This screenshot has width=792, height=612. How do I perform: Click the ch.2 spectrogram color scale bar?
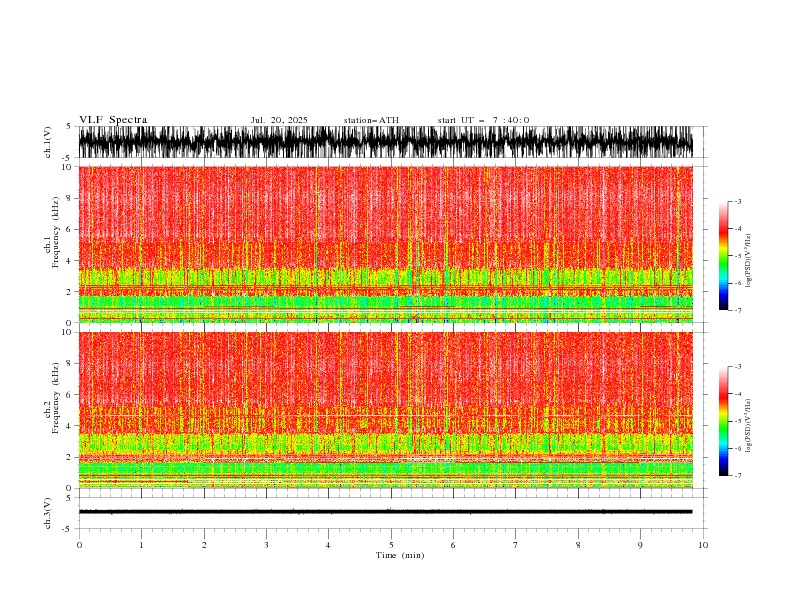723,421
